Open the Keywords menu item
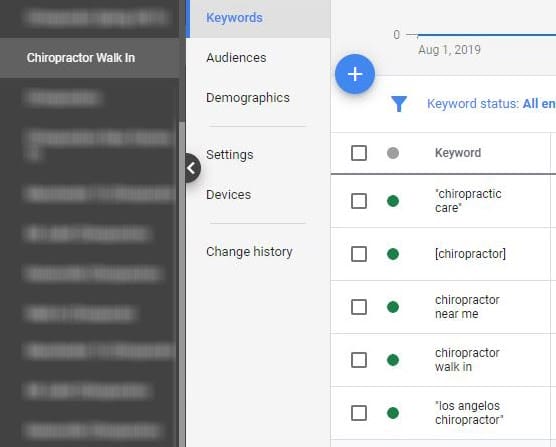Viewport: 556px width, 447px height. point(258,18)
